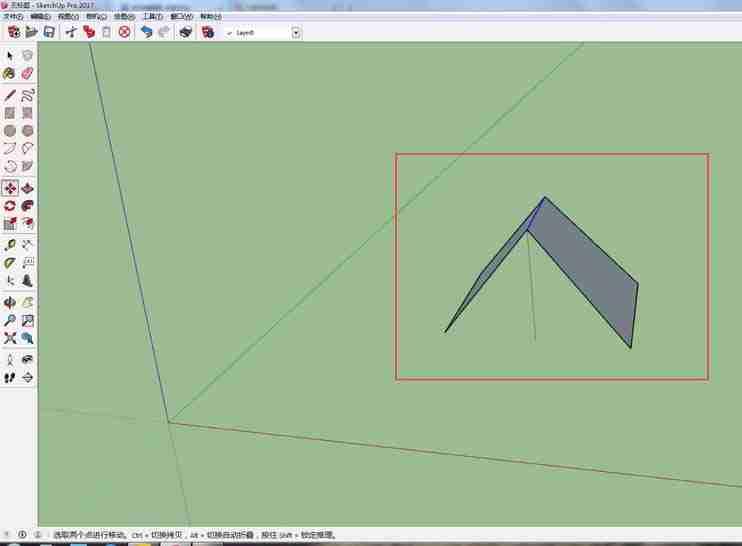Create a new file from toolbar
Image resolution: width=742 pixels, height=546 pixels.
pyautogui.click(x=14, y=32)
